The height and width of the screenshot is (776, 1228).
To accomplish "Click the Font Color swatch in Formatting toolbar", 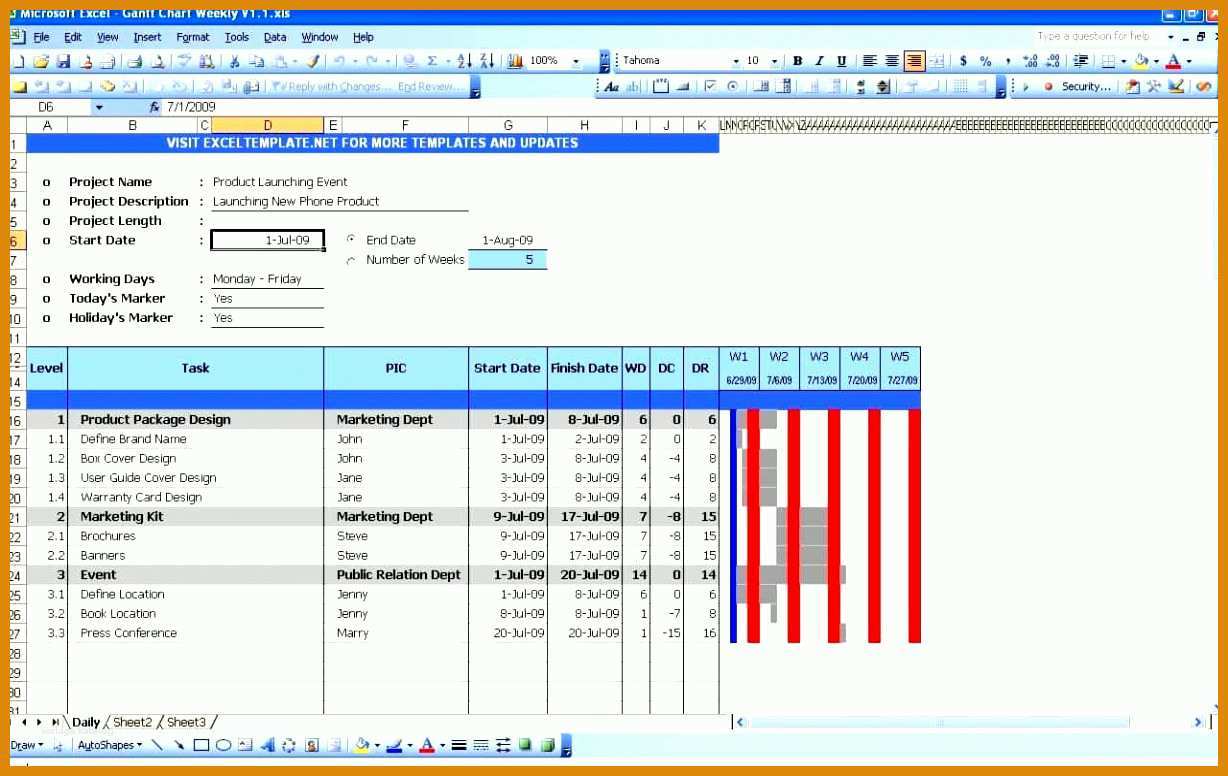I will [x=1173, y=61].
